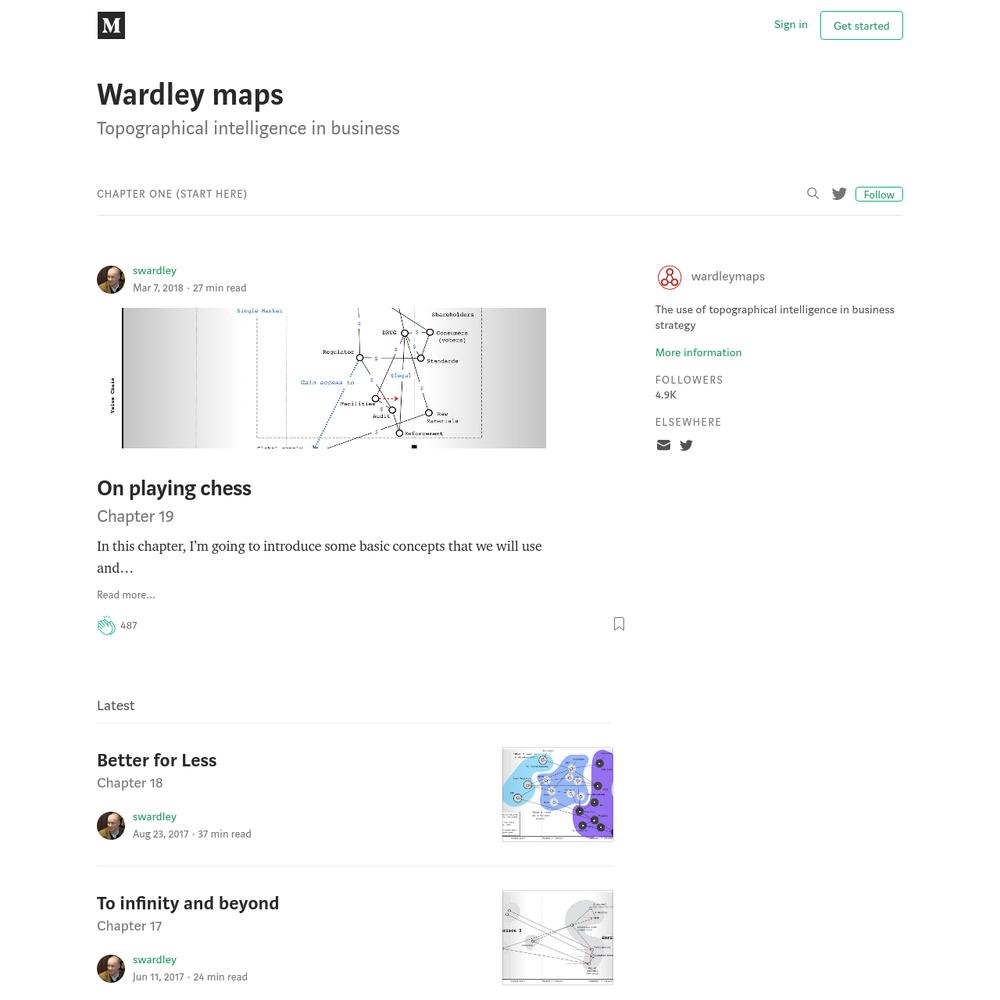
Task: Open the email envelope icon under Elsewhere
Action: (x=663, y=445)
